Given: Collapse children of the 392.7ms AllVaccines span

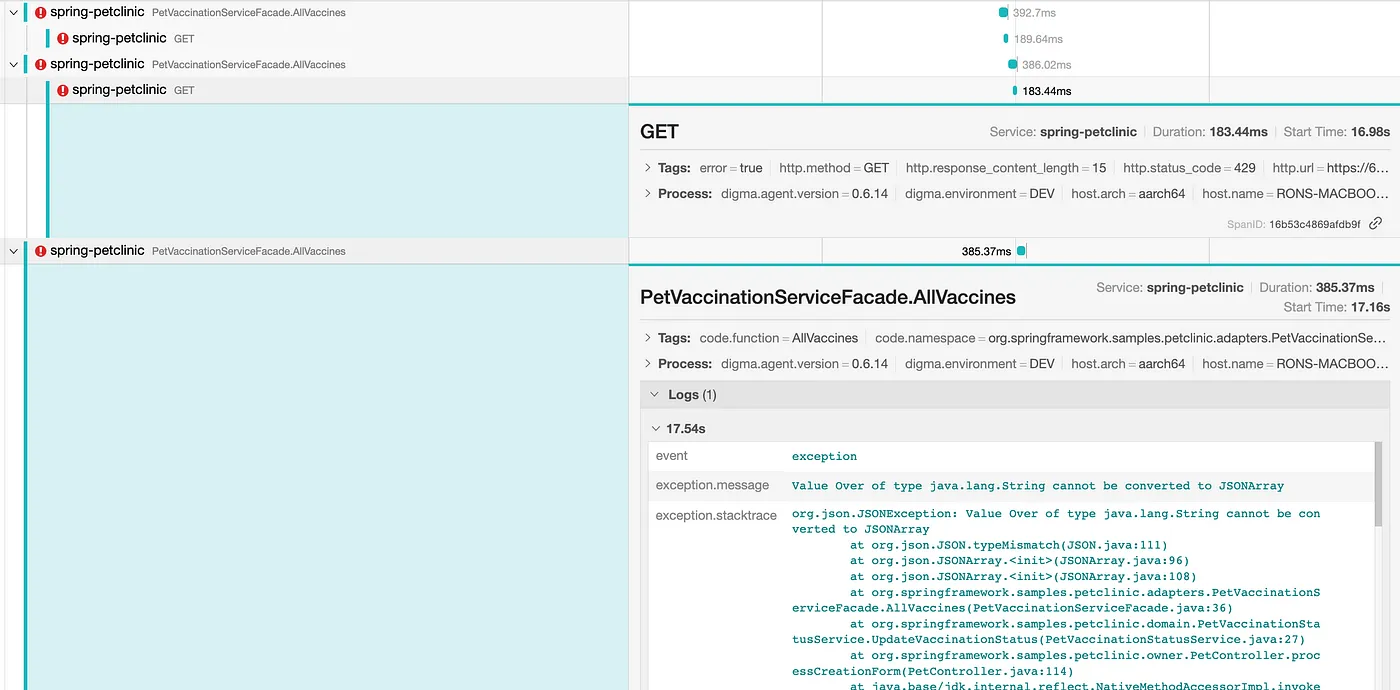Looking at the screenshot, I should (14, 13).
